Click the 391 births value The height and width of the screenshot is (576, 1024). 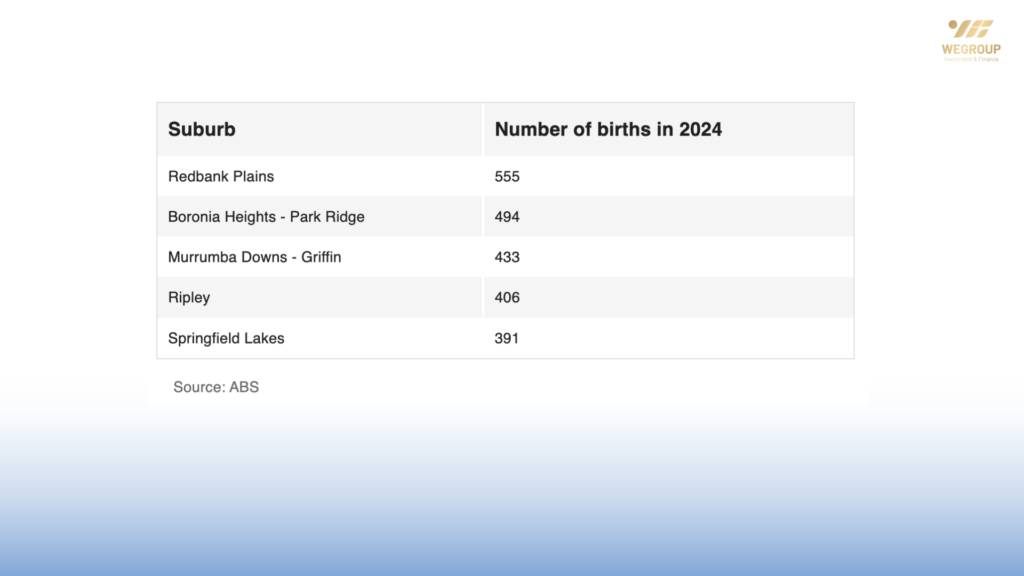pyautogui.click(x=507, y=338)
